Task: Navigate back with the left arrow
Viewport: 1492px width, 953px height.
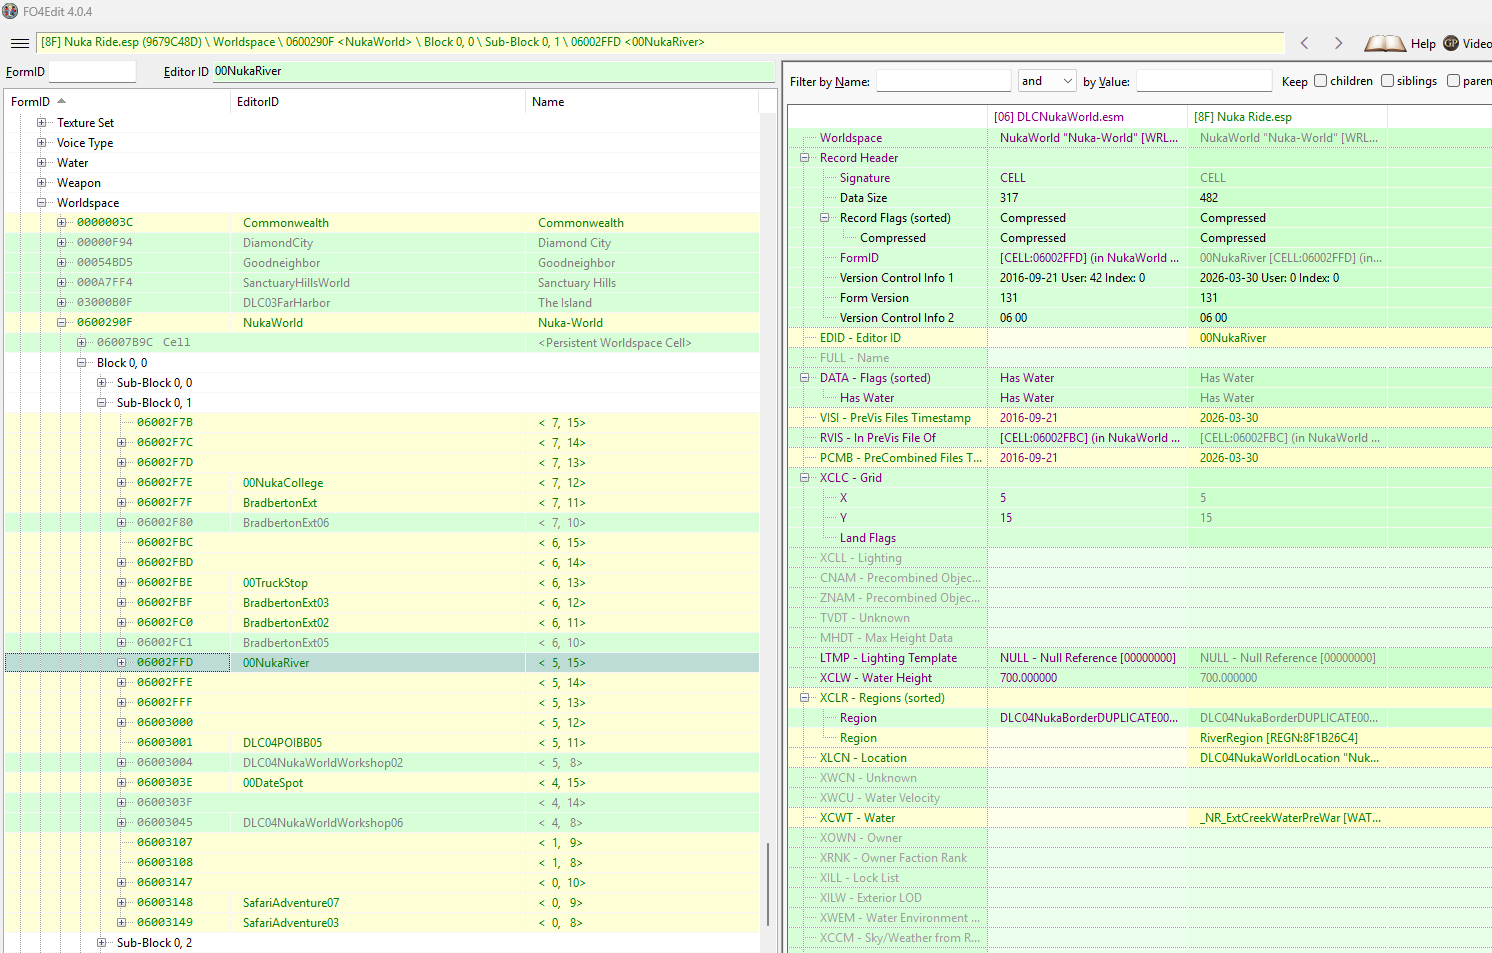Action: point(1305,43)
